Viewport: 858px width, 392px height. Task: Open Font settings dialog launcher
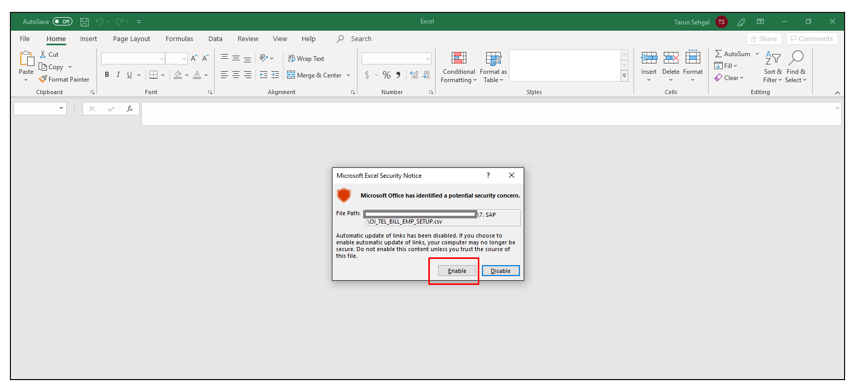210,93
